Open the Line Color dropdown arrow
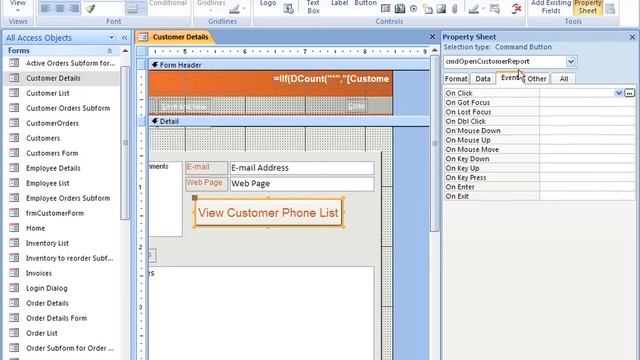640x360 pixels. click(x=483, y=9)
